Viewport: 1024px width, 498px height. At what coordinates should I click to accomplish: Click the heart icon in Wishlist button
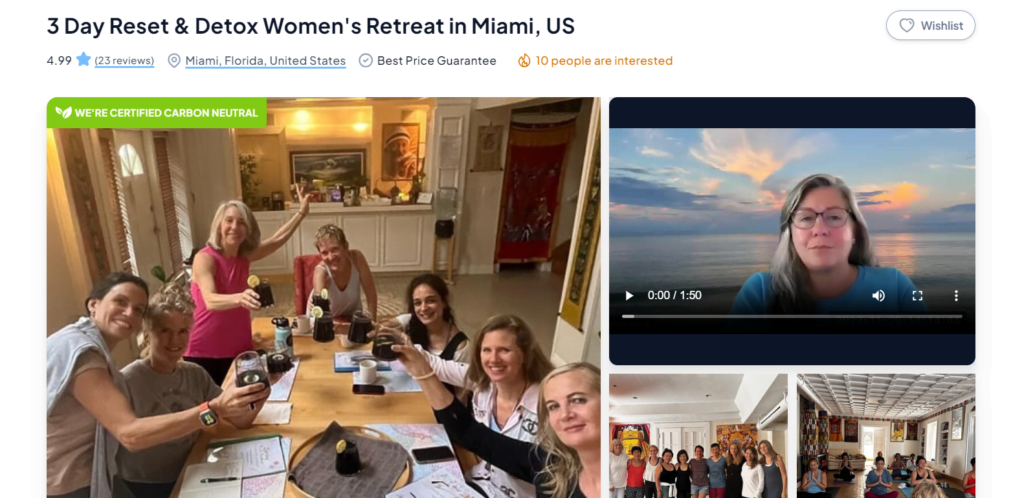coord(906,25)
